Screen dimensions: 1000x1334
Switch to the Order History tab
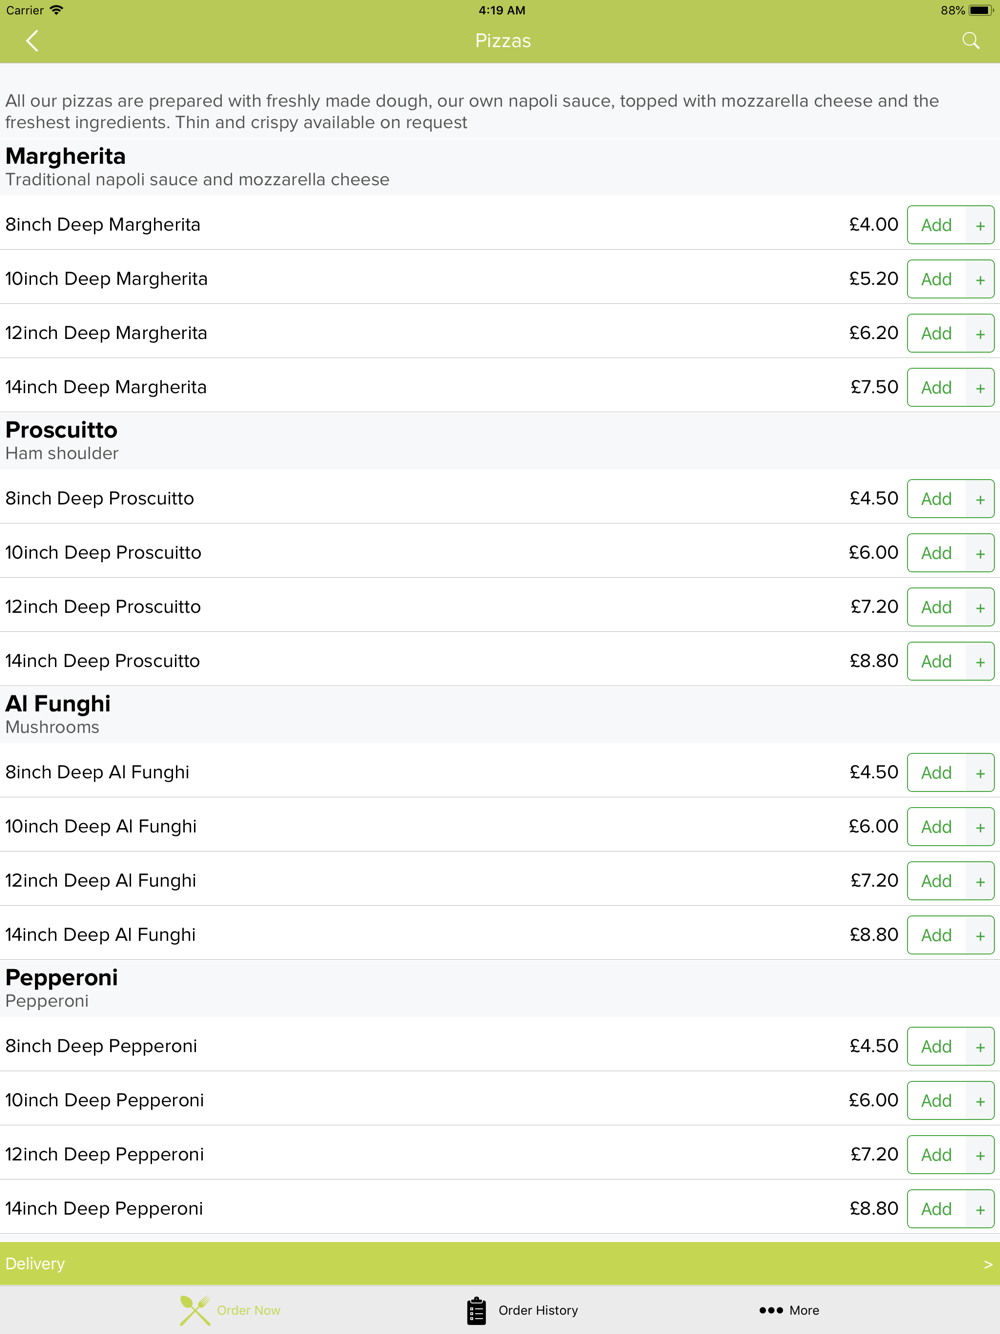(x=538, y=1310)
